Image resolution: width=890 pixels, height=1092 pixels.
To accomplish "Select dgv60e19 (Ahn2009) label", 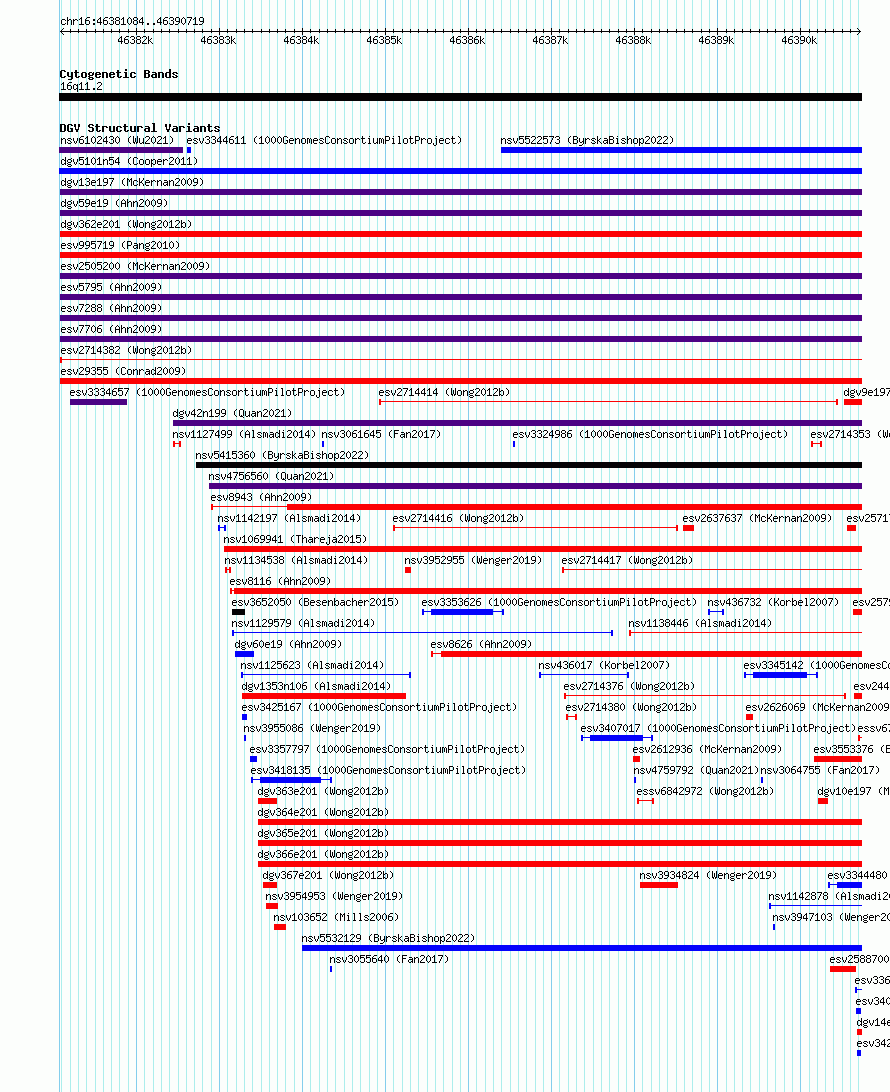I will pos(288,644).
